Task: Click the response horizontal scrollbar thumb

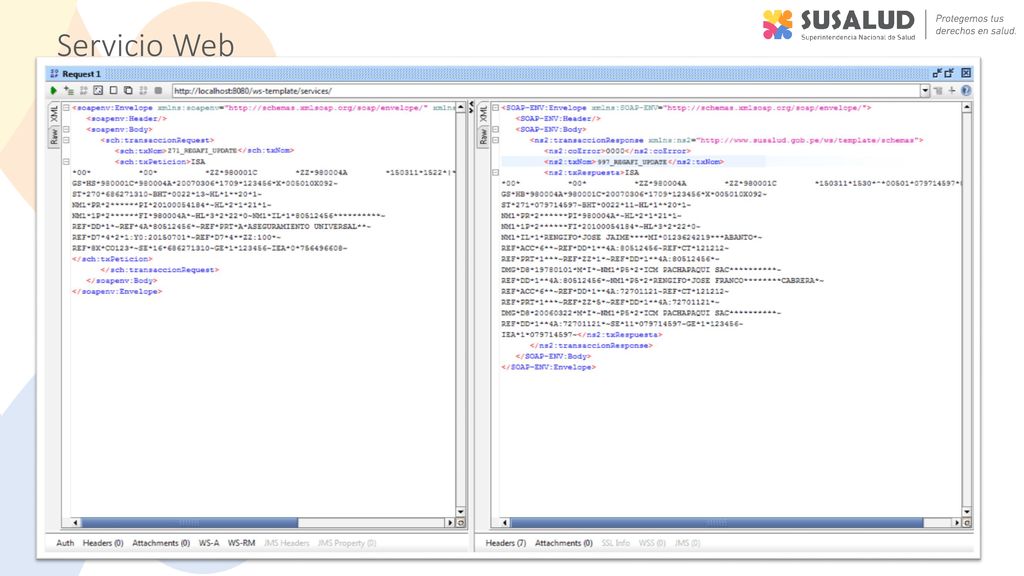Action: click(716, 523)
